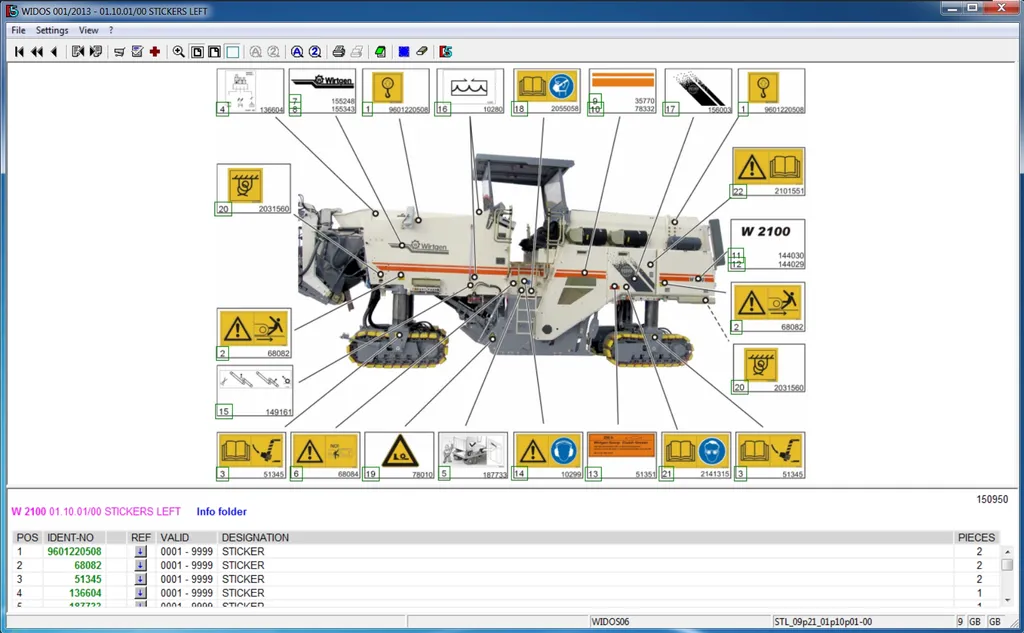Viewport: 1024px width, 633px height.
Task: Select sticker thumbnail 10280 position 16
Action: tap(470, 91)
